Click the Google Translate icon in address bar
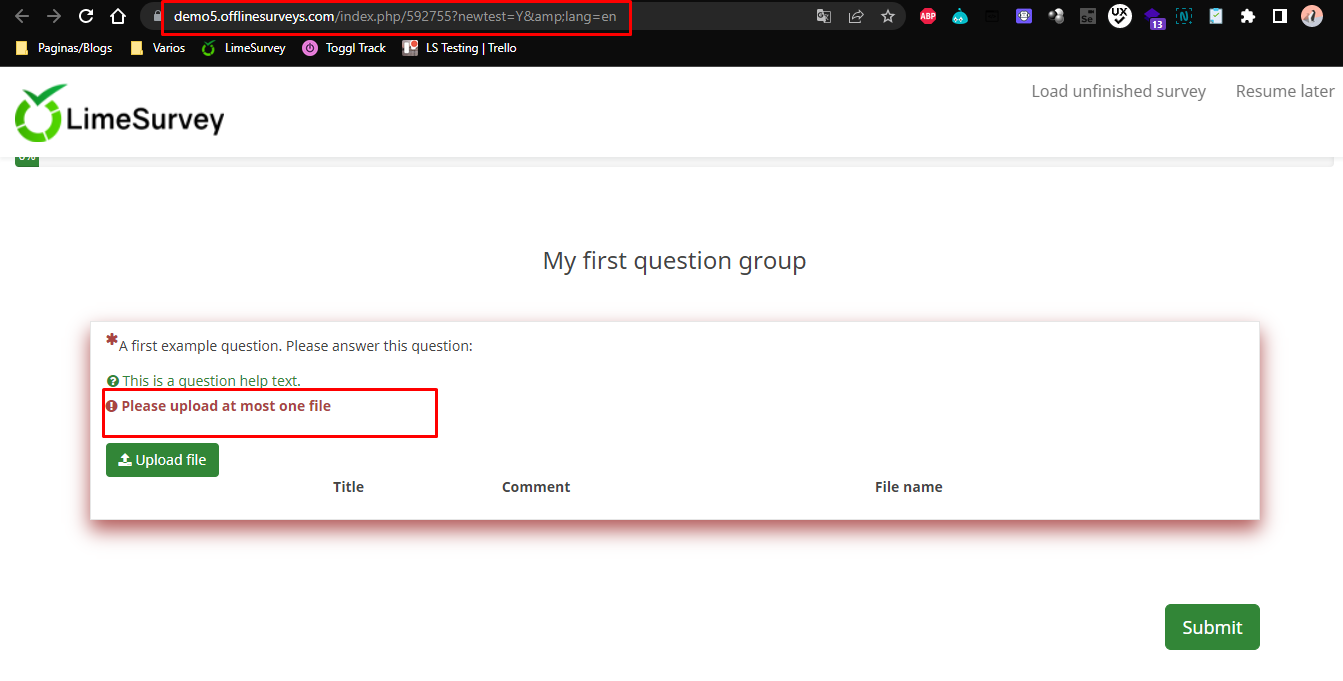The width and height of the screenshot is (1343, 681). 824,16
